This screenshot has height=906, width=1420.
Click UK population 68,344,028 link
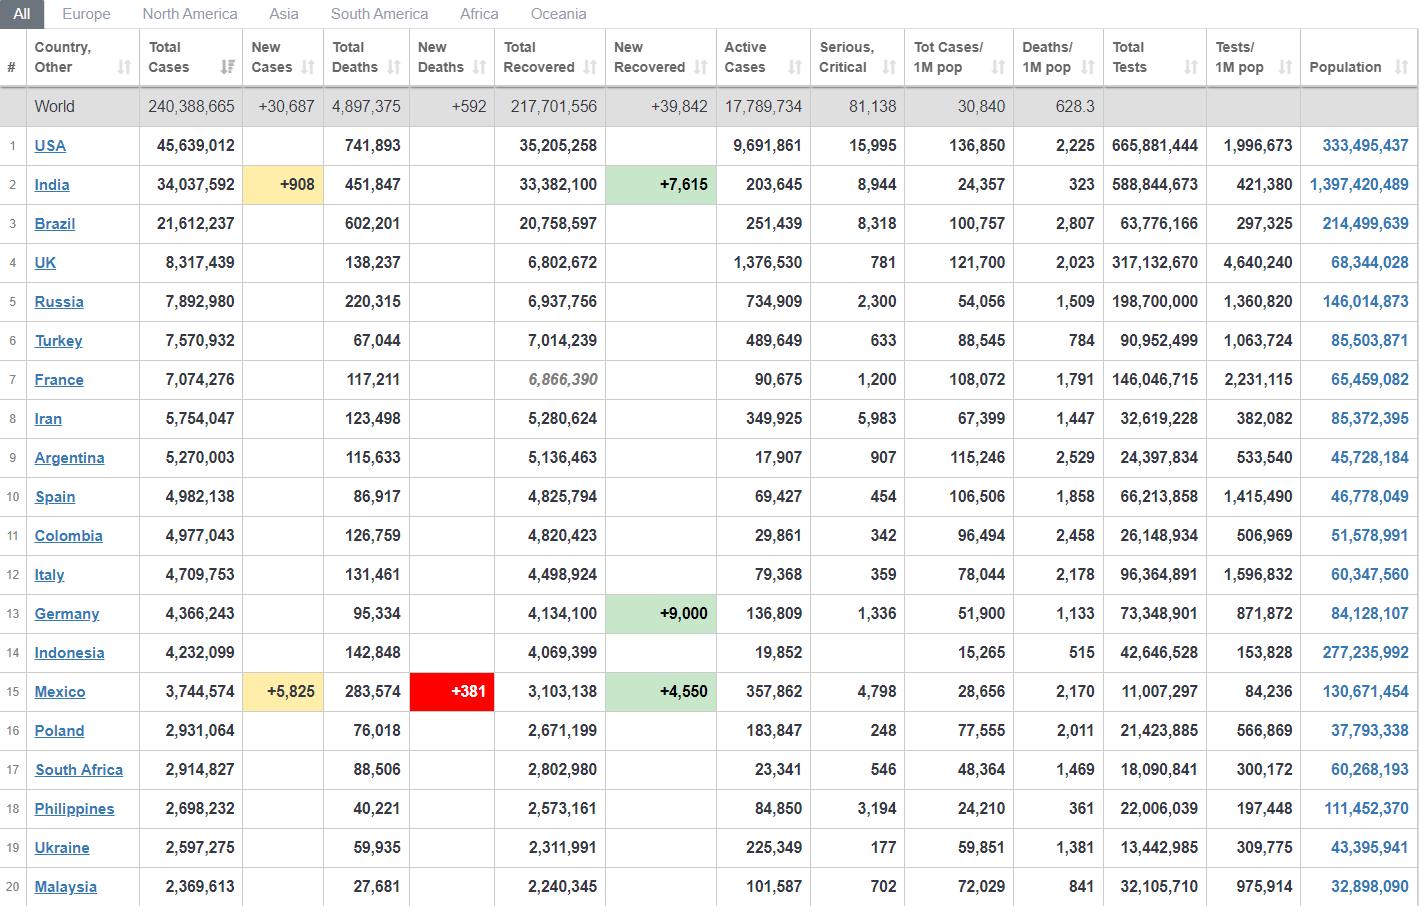point(1370,262)
